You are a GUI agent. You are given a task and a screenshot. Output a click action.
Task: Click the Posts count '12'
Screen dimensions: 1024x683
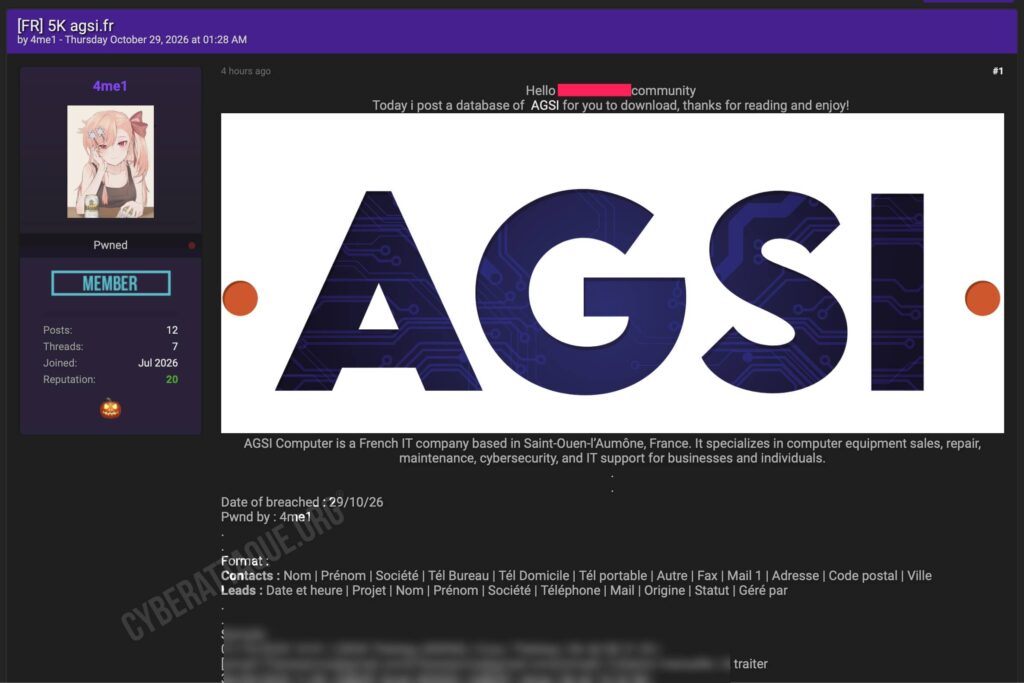(x=172, y=330)
